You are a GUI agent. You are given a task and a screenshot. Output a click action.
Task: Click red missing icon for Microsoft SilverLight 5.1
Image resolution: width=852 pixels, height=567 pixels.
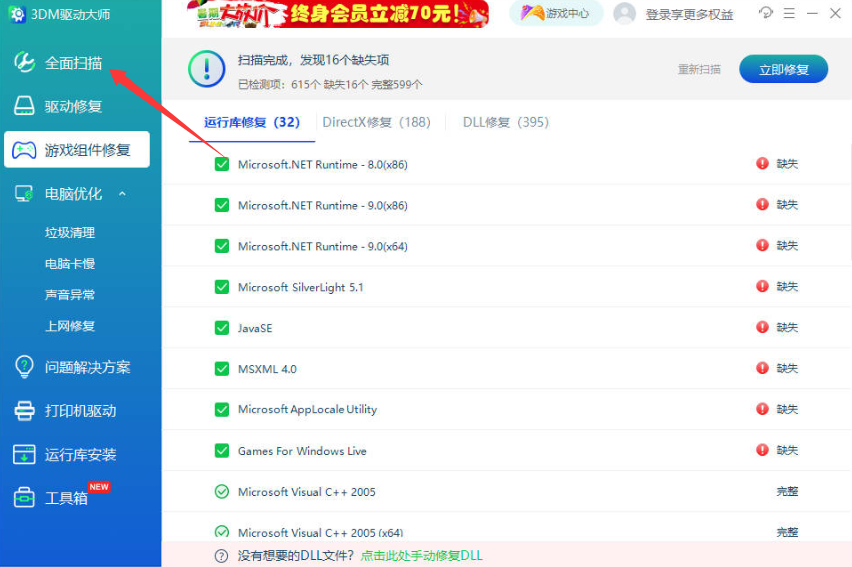762,286
